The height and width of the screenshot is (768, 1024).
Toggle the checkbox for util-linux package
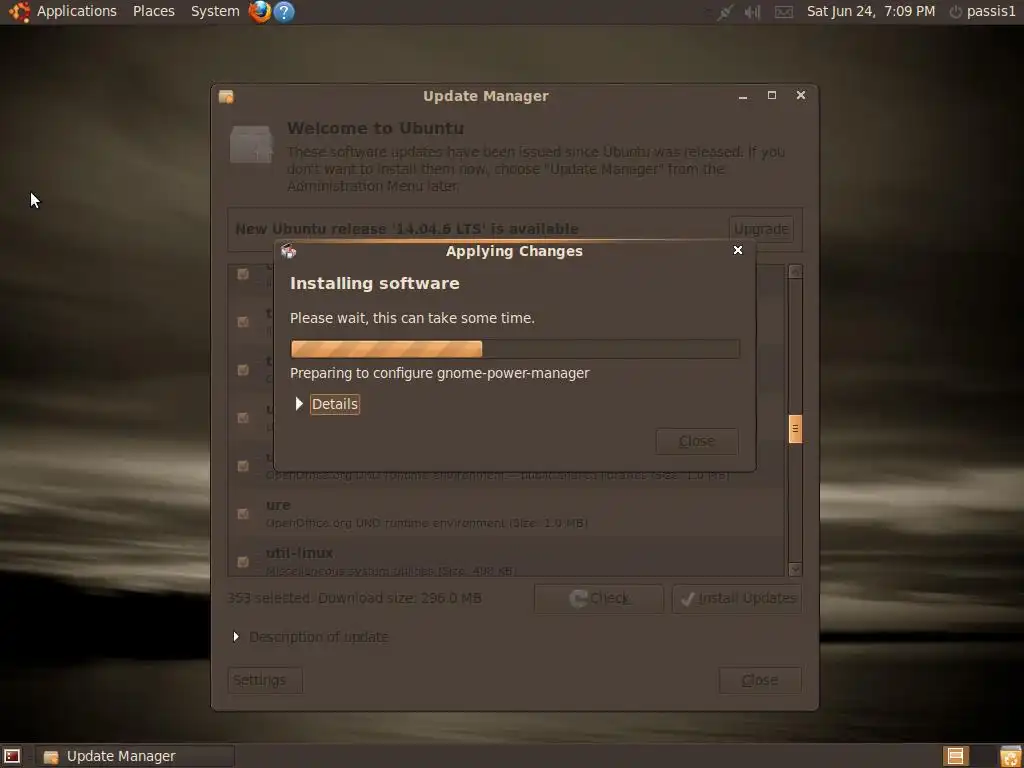point(243,562)
